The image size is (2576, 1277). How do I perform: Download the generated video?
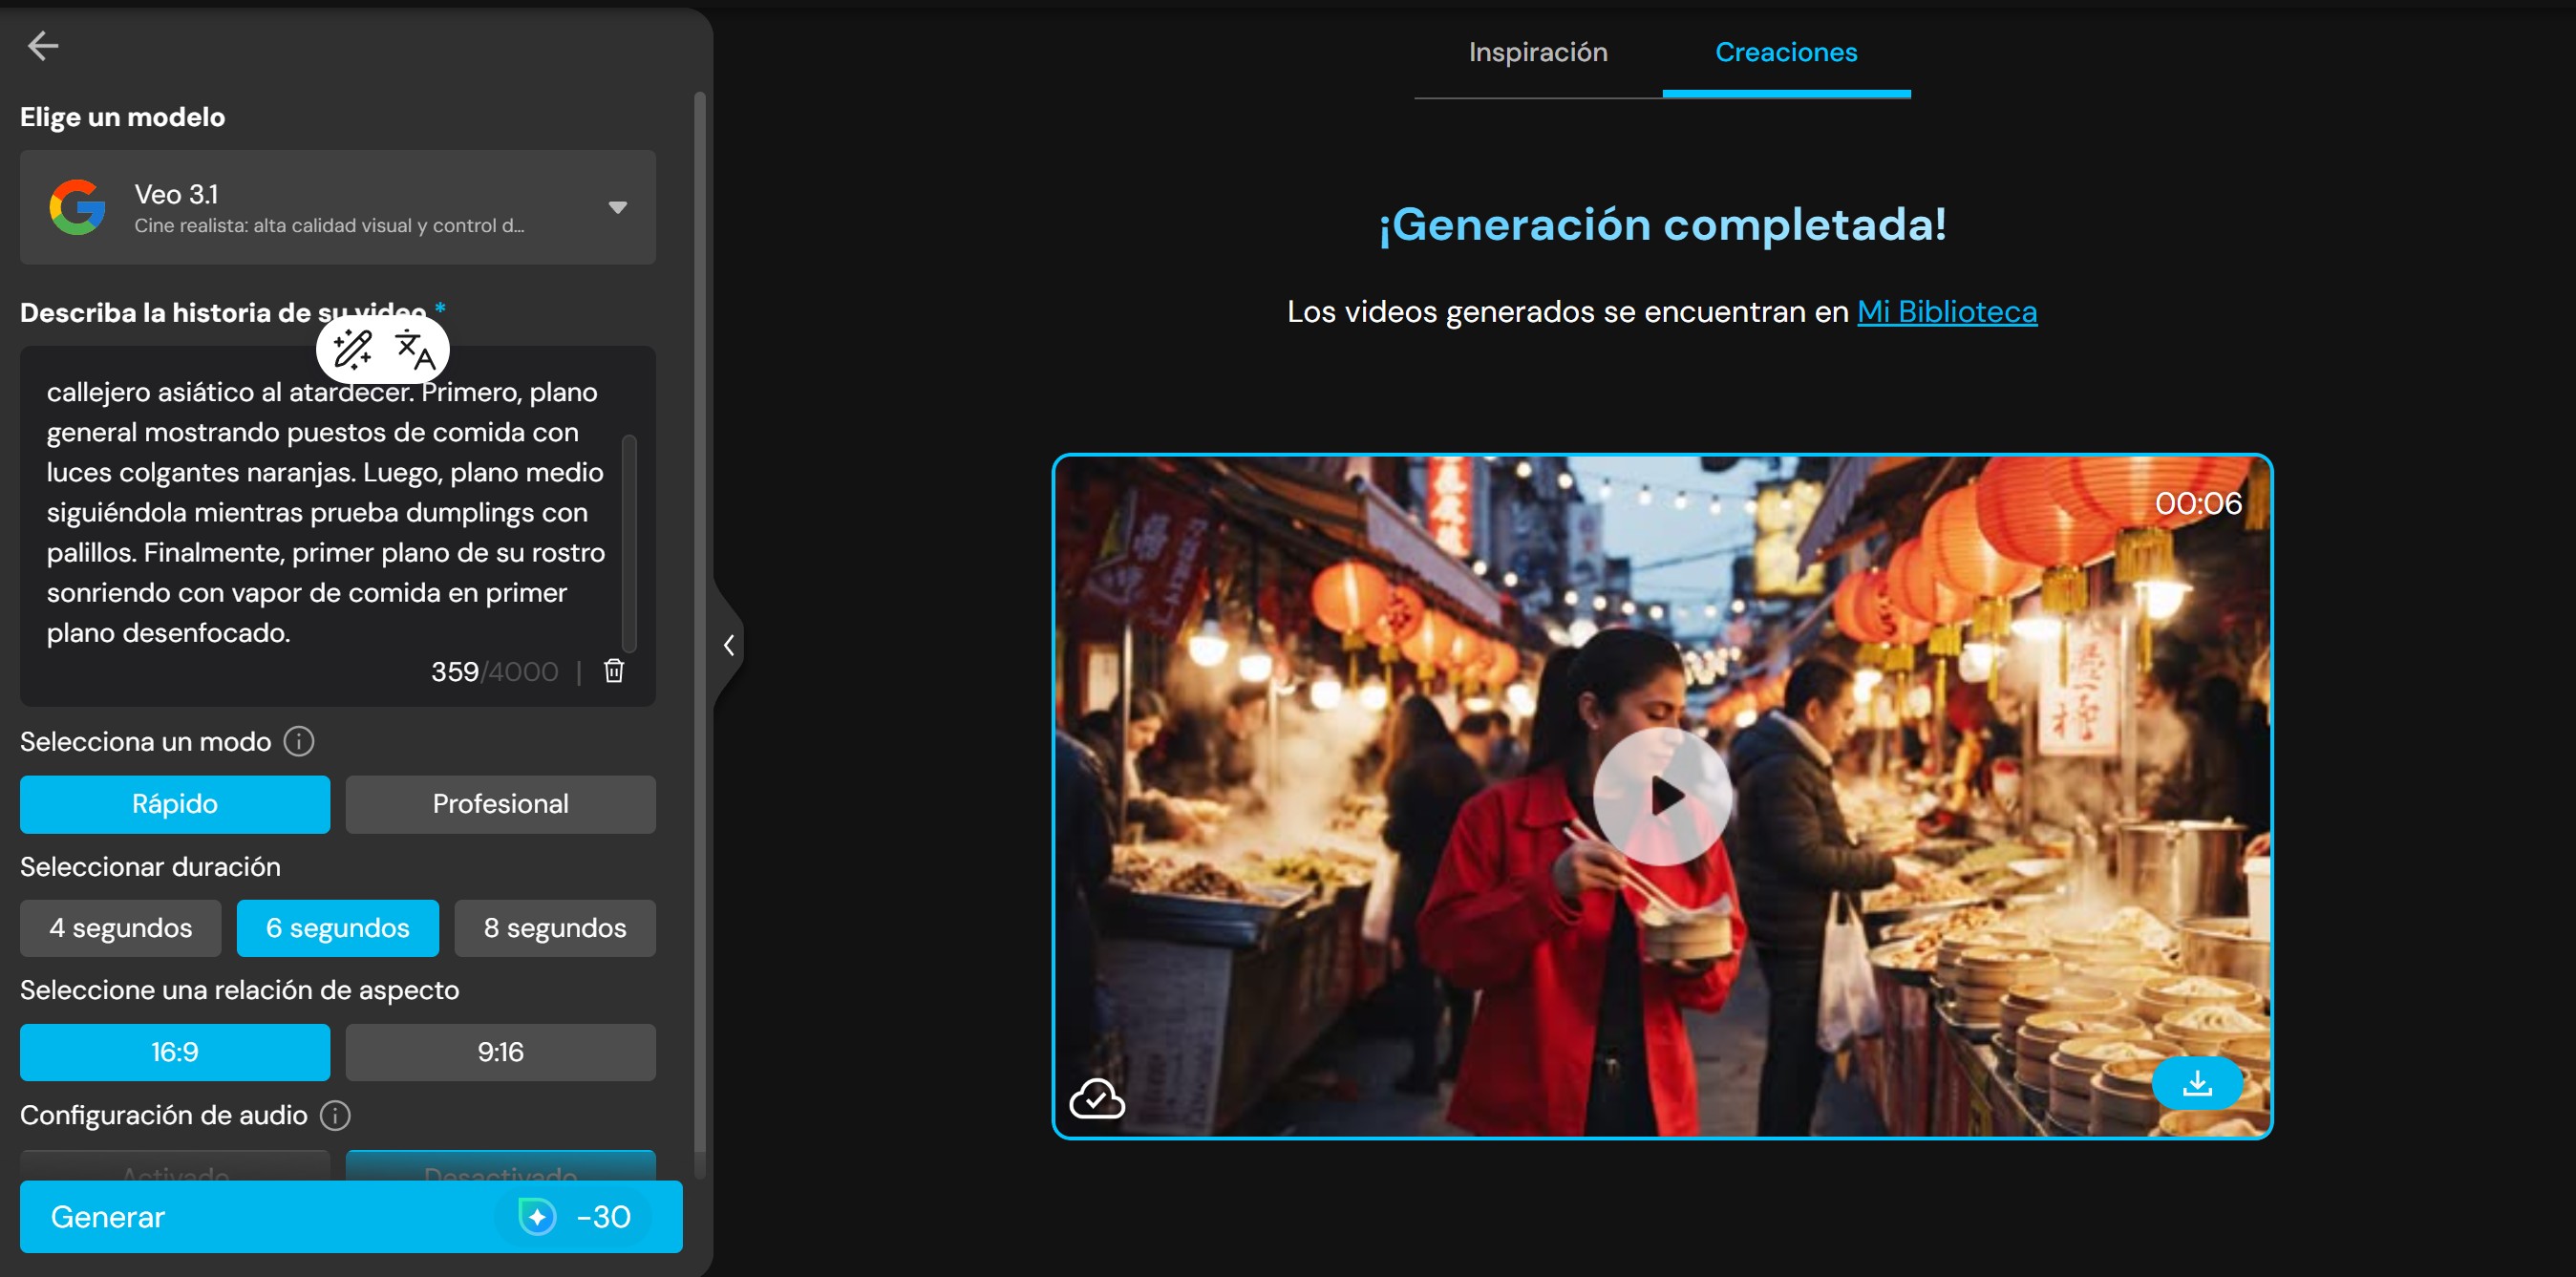tap(2197, 1083)
